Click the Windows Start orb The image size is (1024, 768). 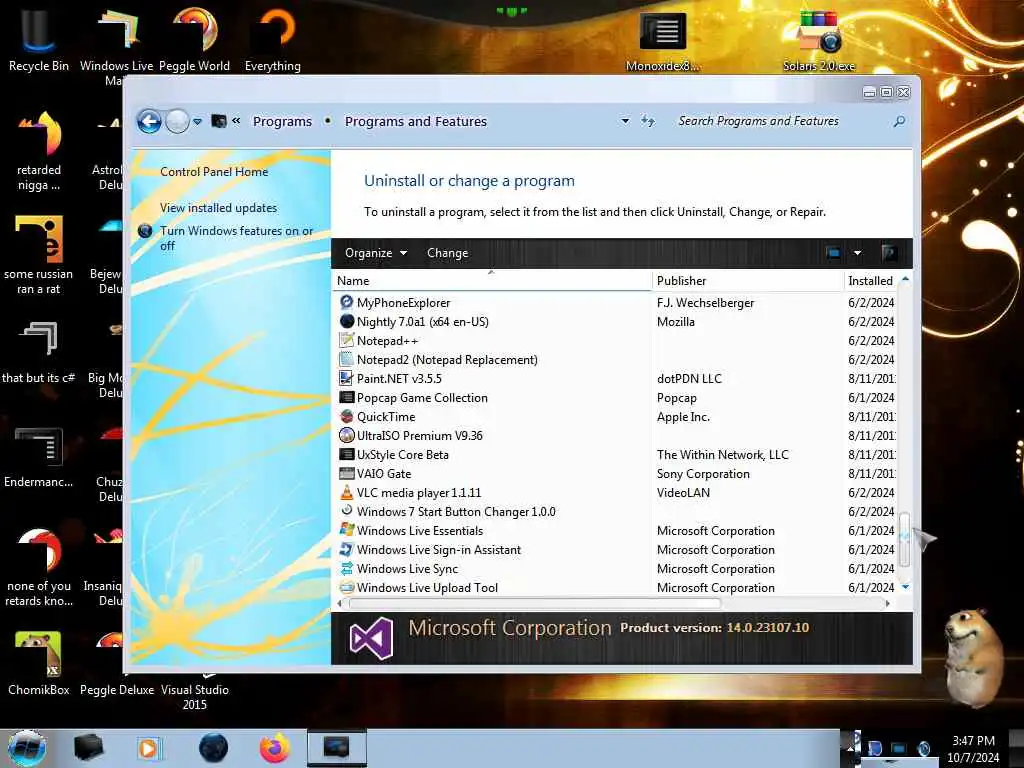pos(27,748)
